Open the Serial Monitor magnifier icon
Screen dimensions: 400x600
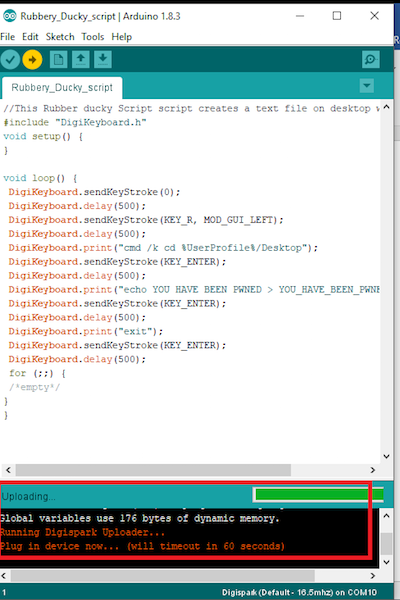coord(371,60)
